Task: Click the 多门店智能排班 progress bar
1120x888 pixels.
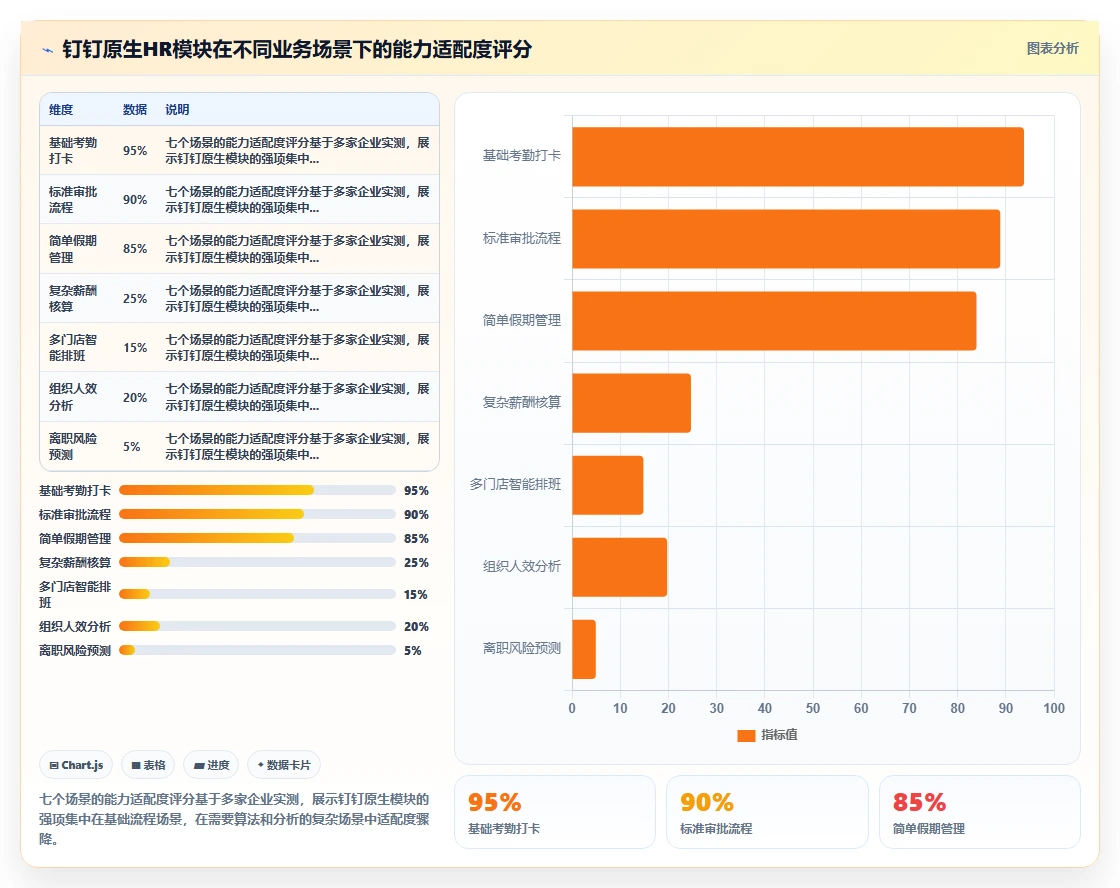Action: (x=257, y=594)
